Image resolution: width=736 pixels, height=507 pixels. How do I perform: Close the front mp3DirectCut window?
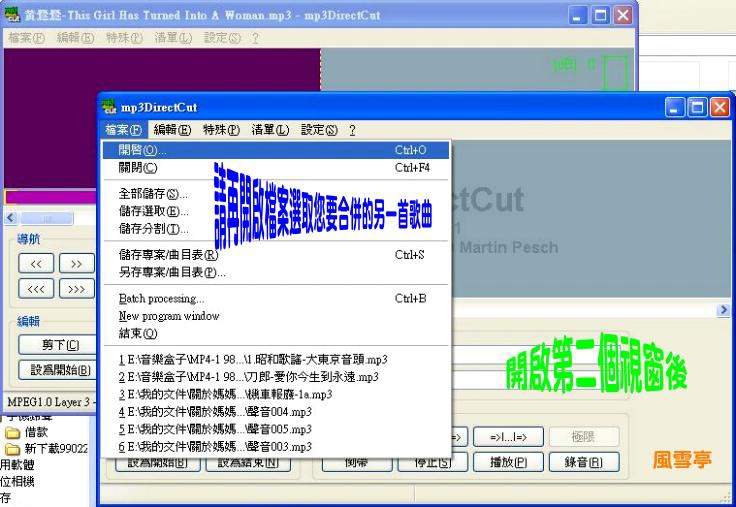tap(720, 108)
